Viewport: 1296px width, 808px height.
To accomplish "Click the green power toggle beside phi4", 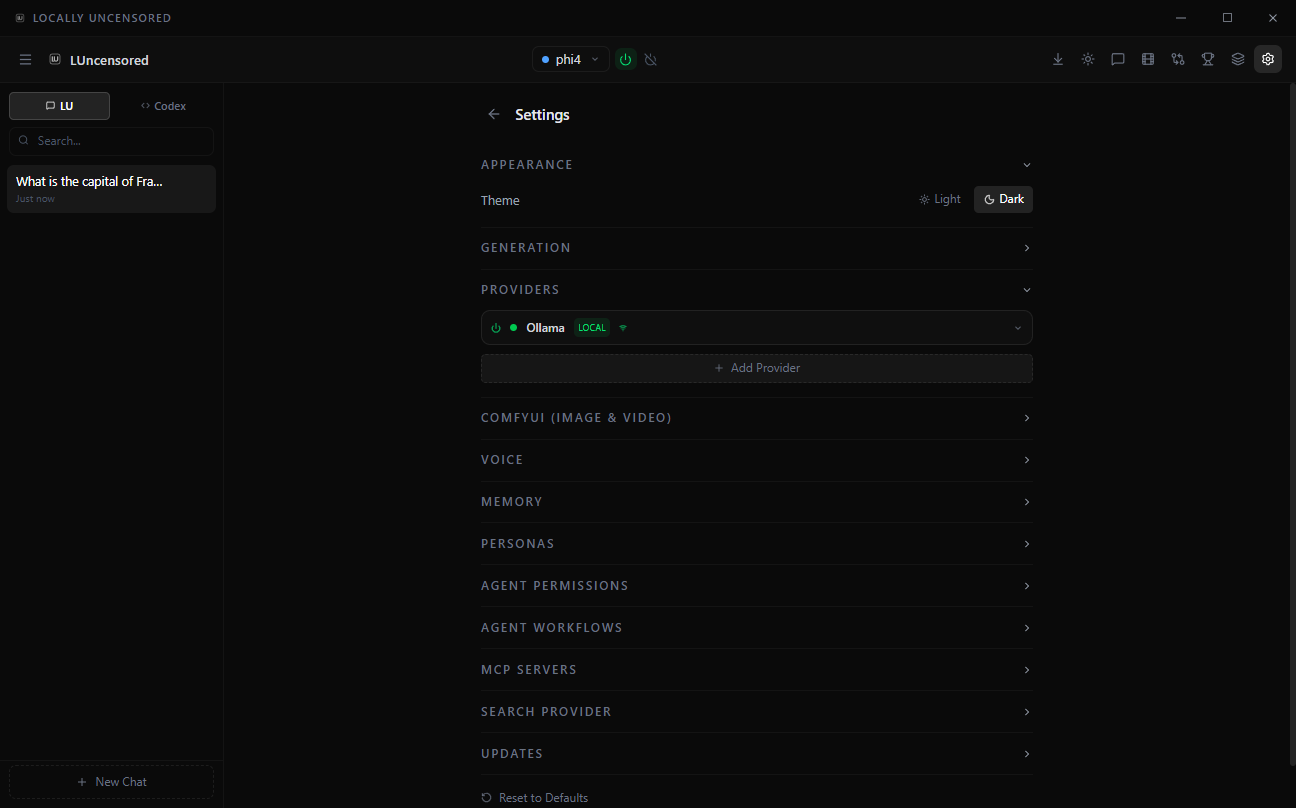I will [x=625, y=59].
